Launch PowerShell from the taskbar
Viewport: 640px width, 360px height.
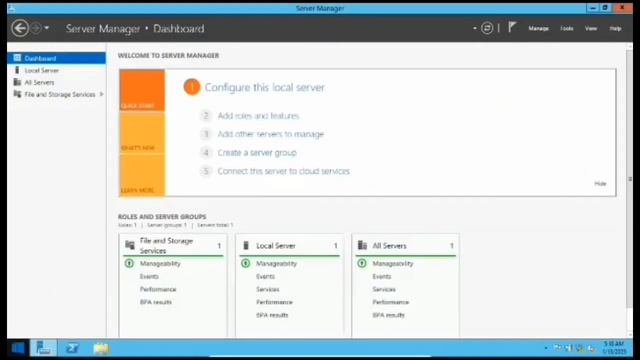pos(72,348)
